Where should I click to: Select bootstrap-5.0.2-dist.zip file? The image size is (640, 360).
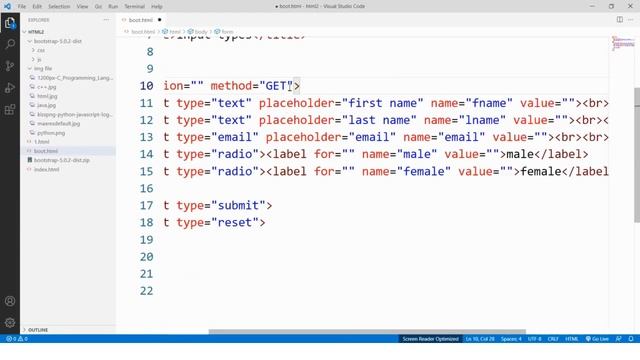point(62,160)
